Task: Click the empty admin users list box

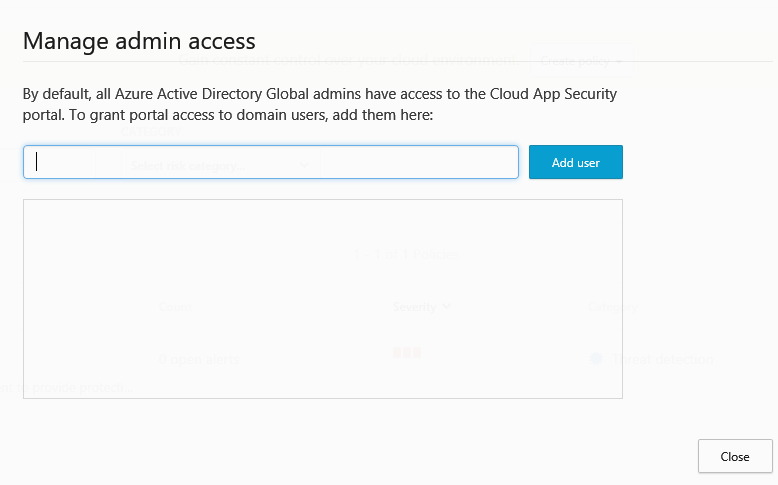Action: 322,298
